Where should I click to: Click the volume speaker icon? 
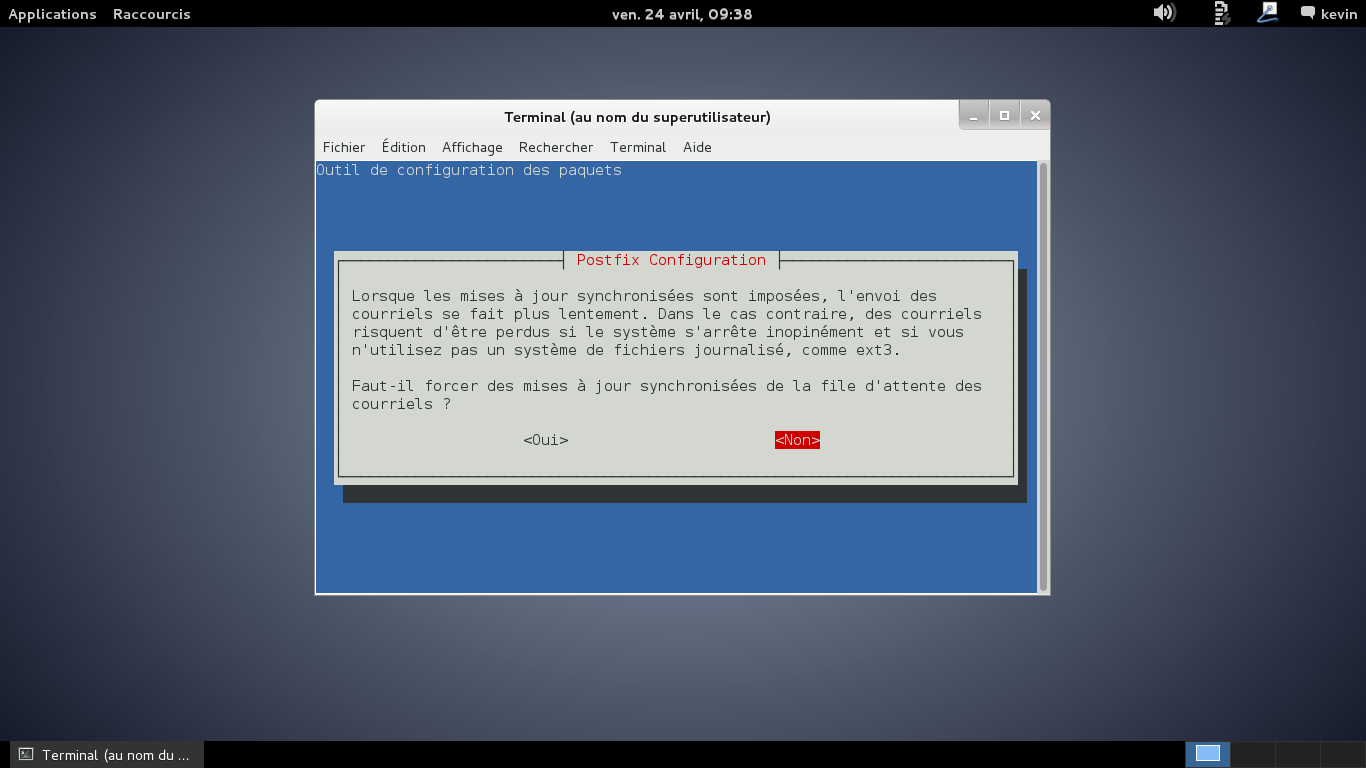point(1163,13)
